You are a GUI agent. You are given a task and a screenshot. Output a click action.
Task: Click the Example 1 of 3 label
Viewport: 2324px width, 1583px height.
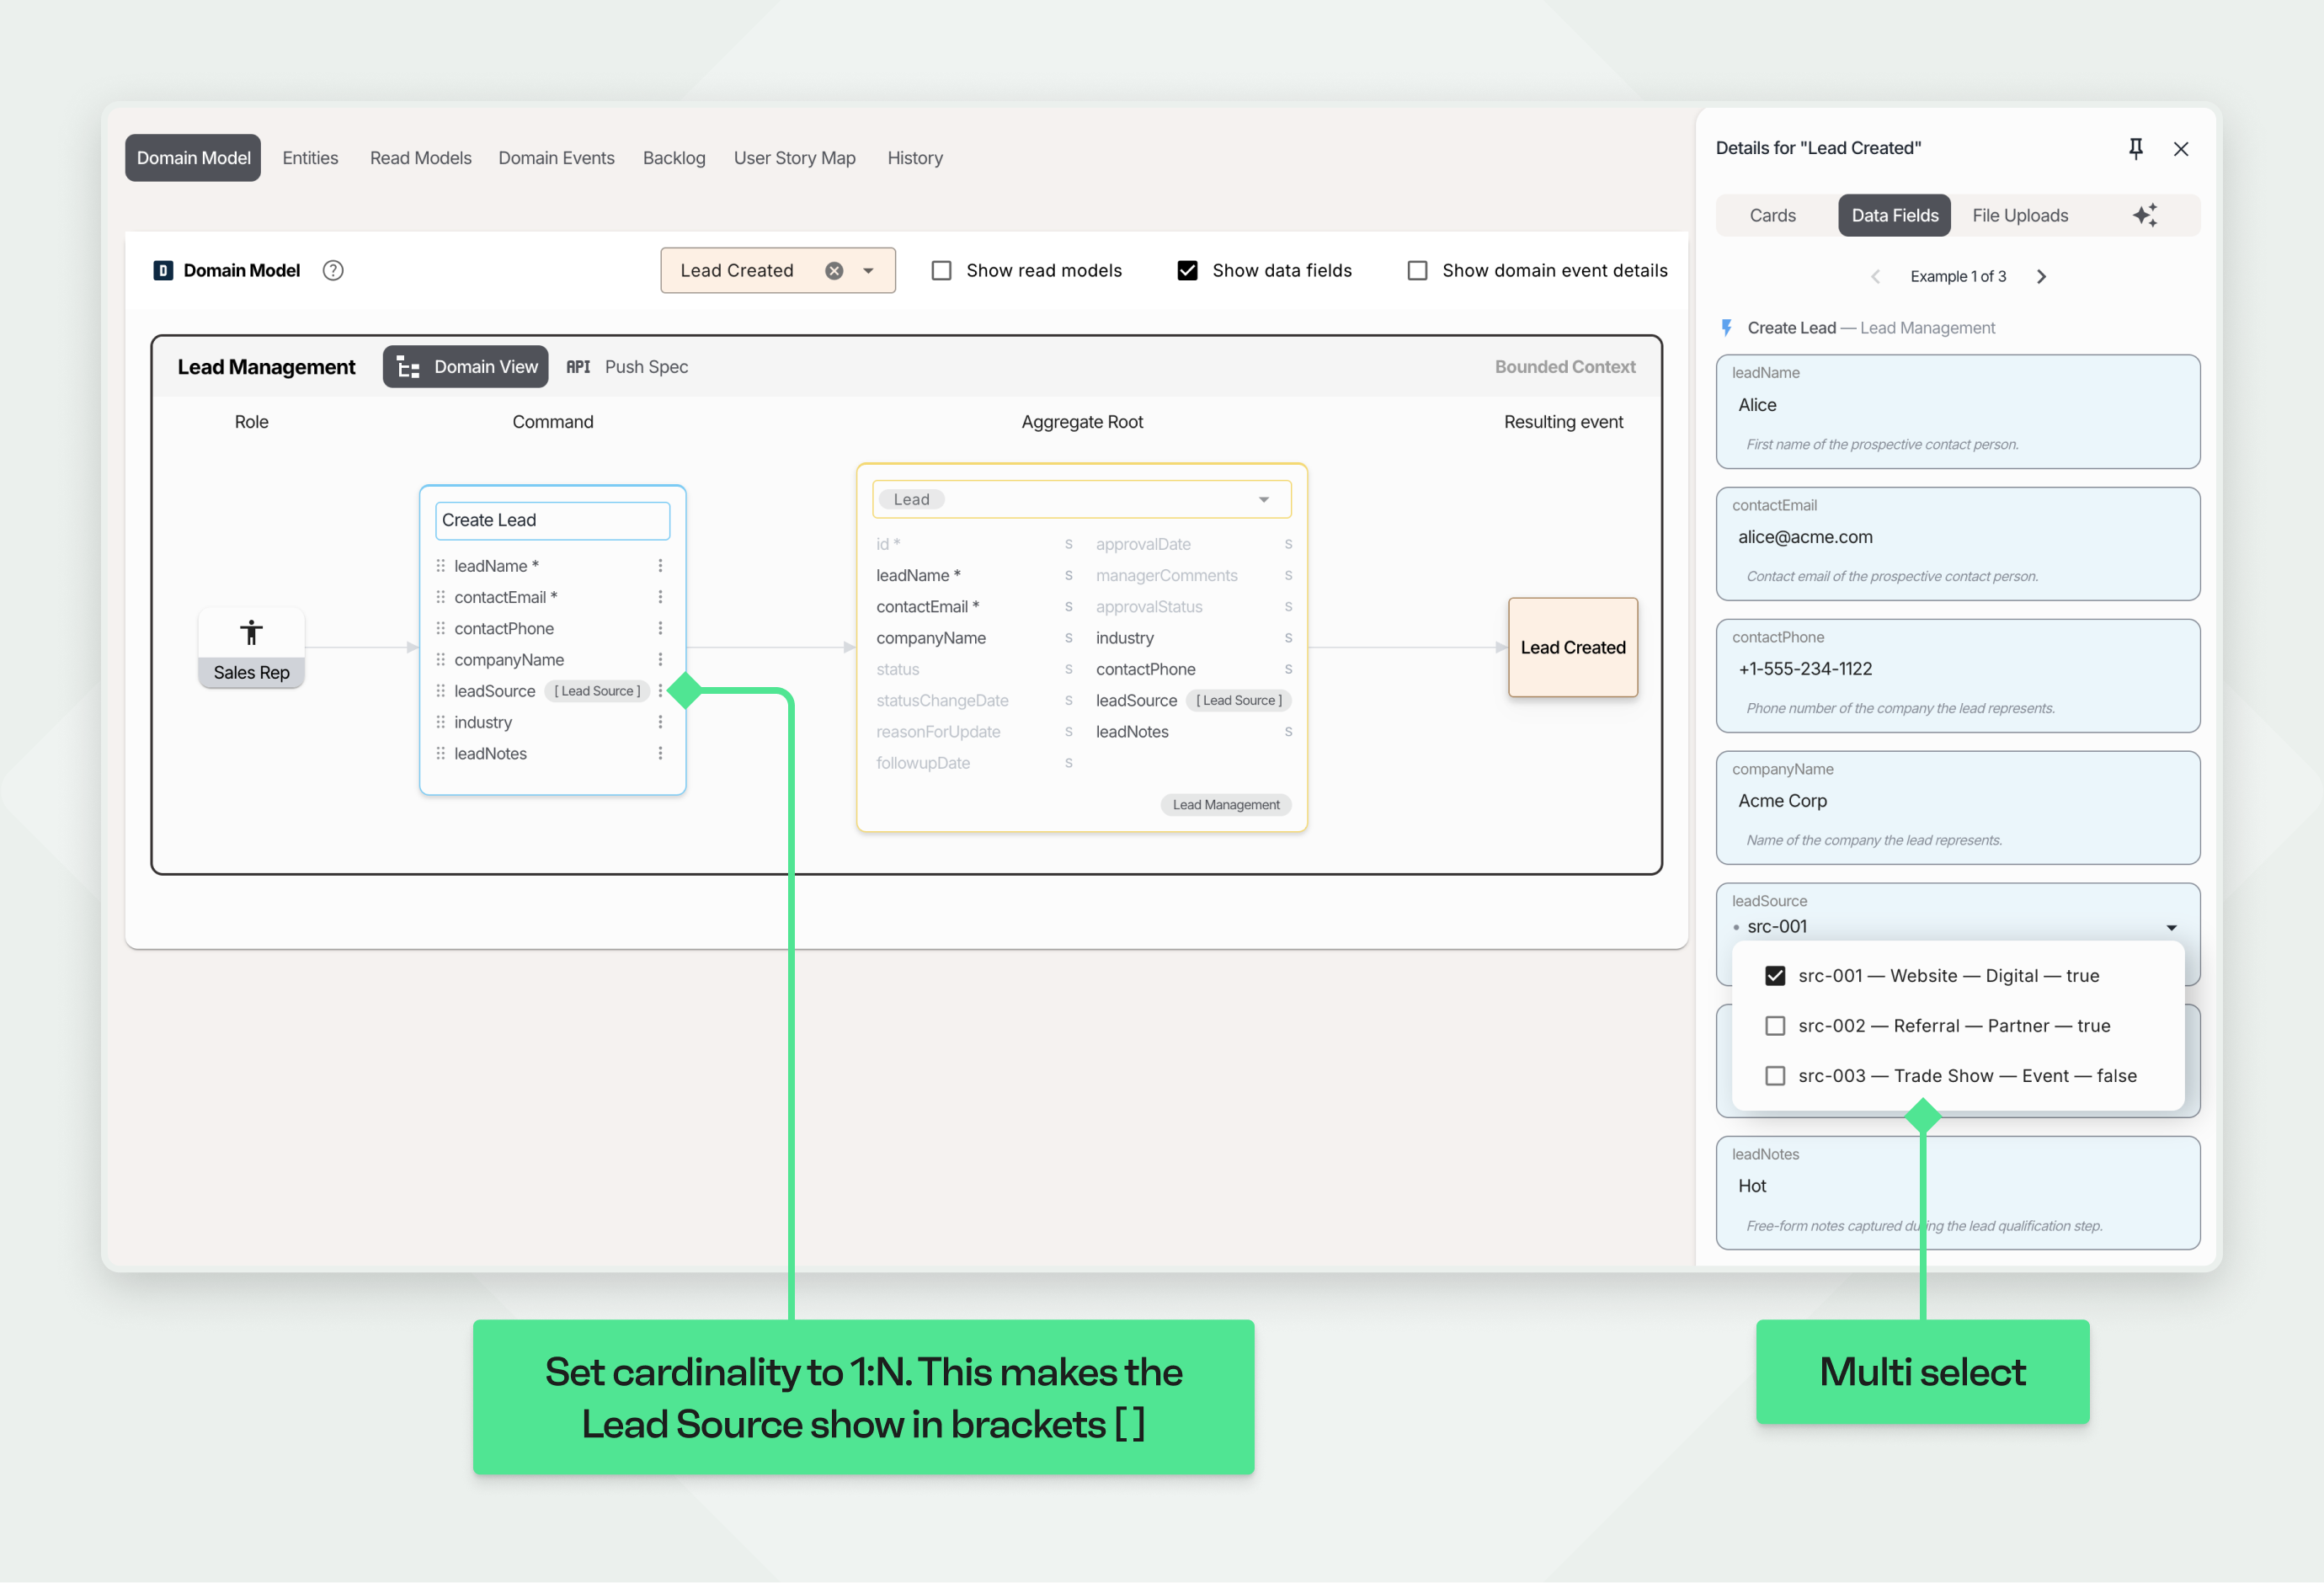tap(1957, 276)
